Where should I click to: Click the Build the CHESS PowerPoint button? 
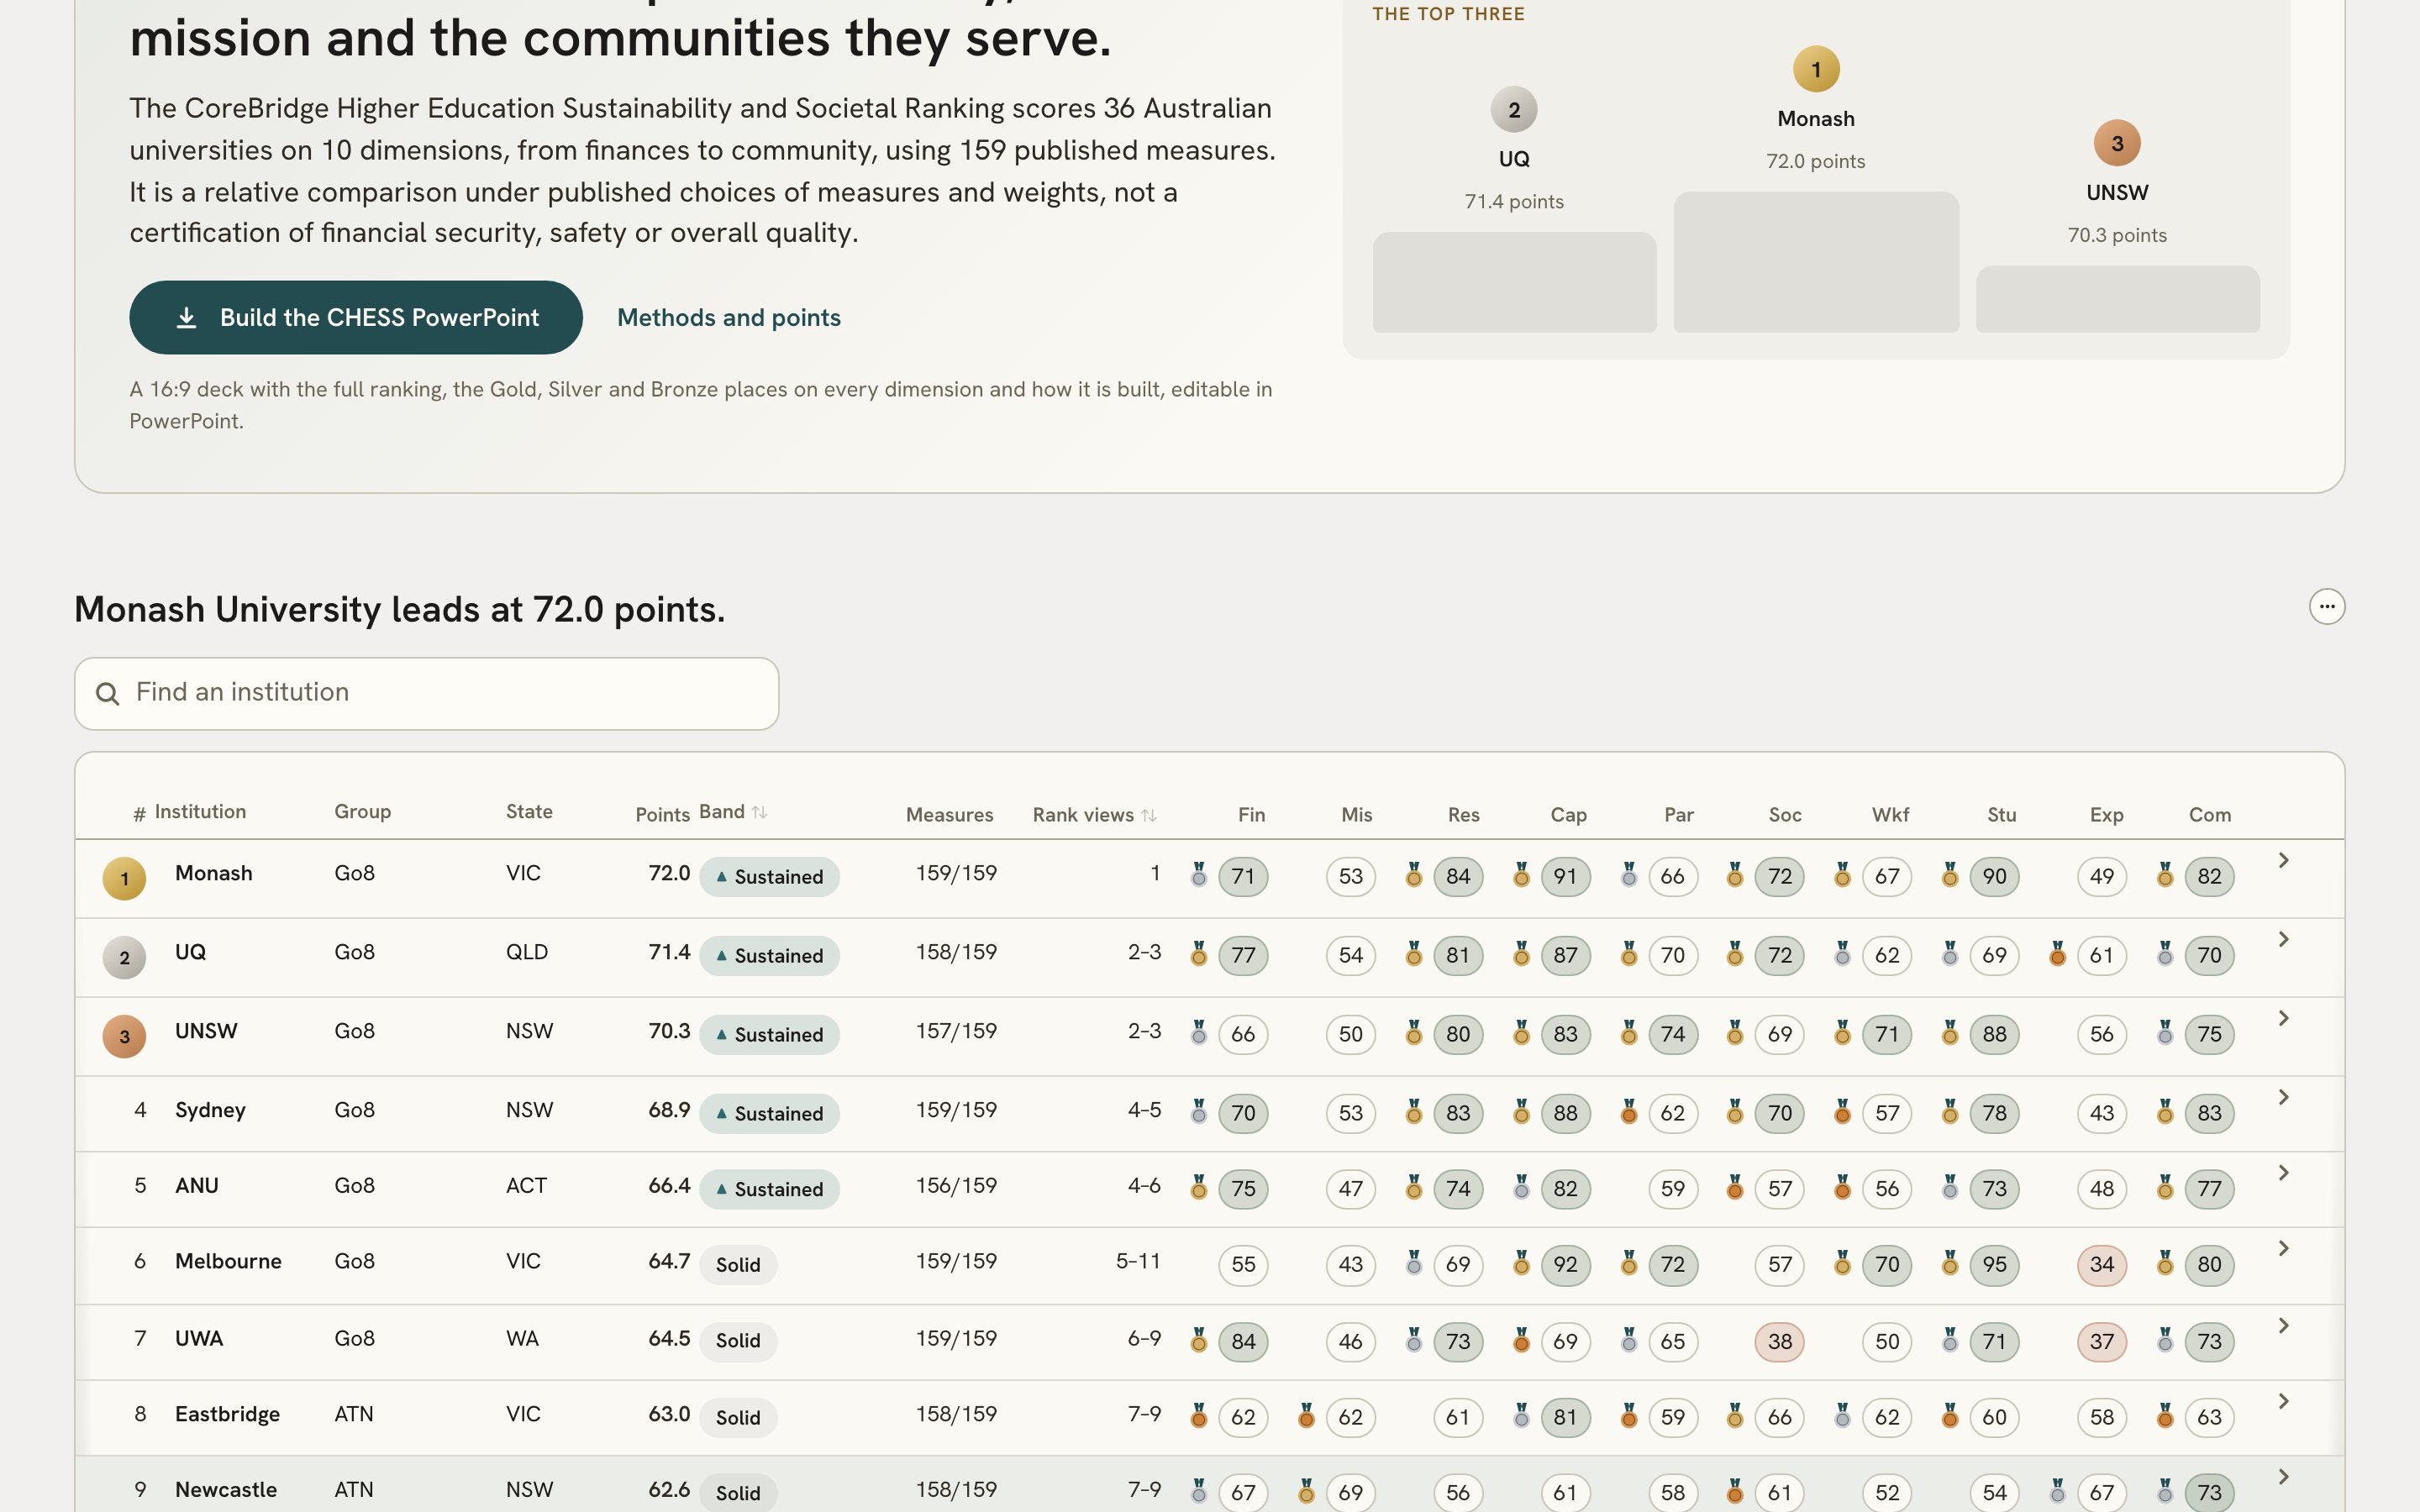click(355, 317)
